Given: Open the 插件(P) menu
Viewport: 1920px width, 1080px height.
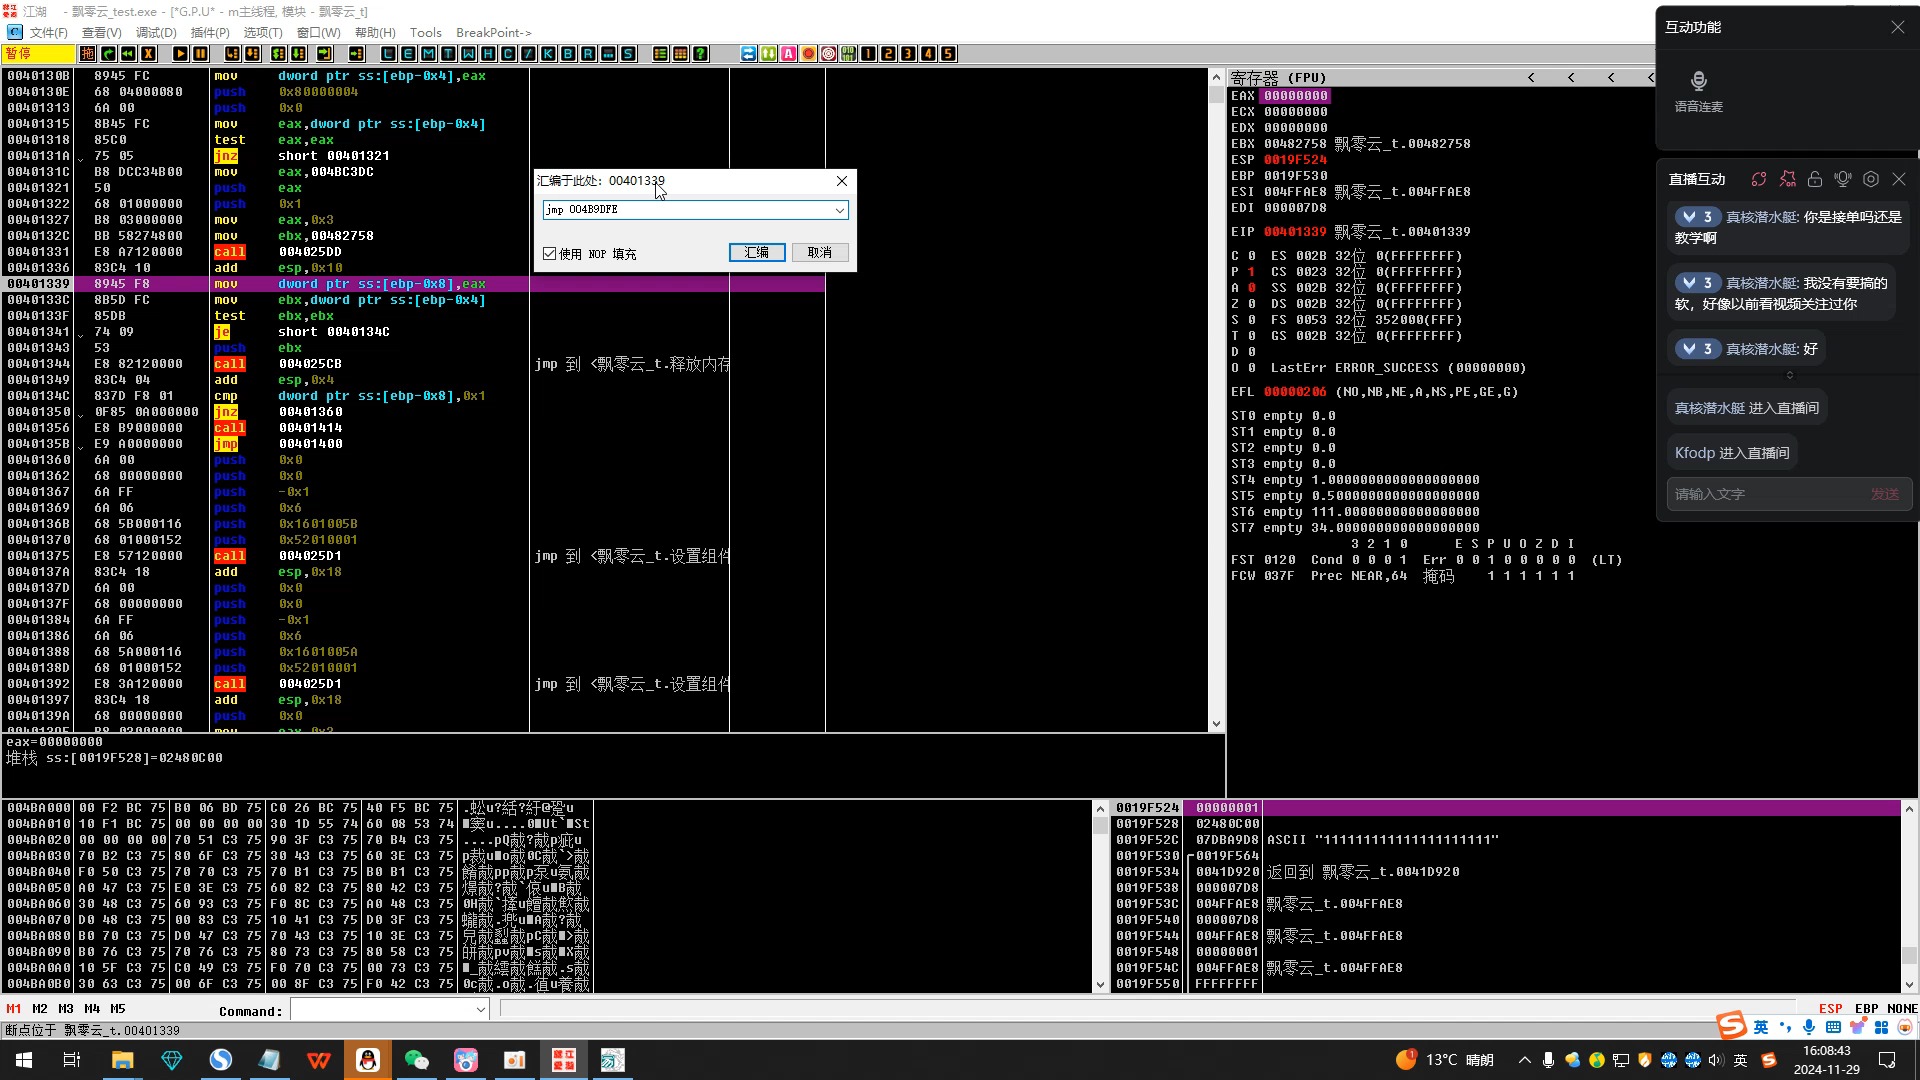Looking at the screenshot, I should [209, 32].
